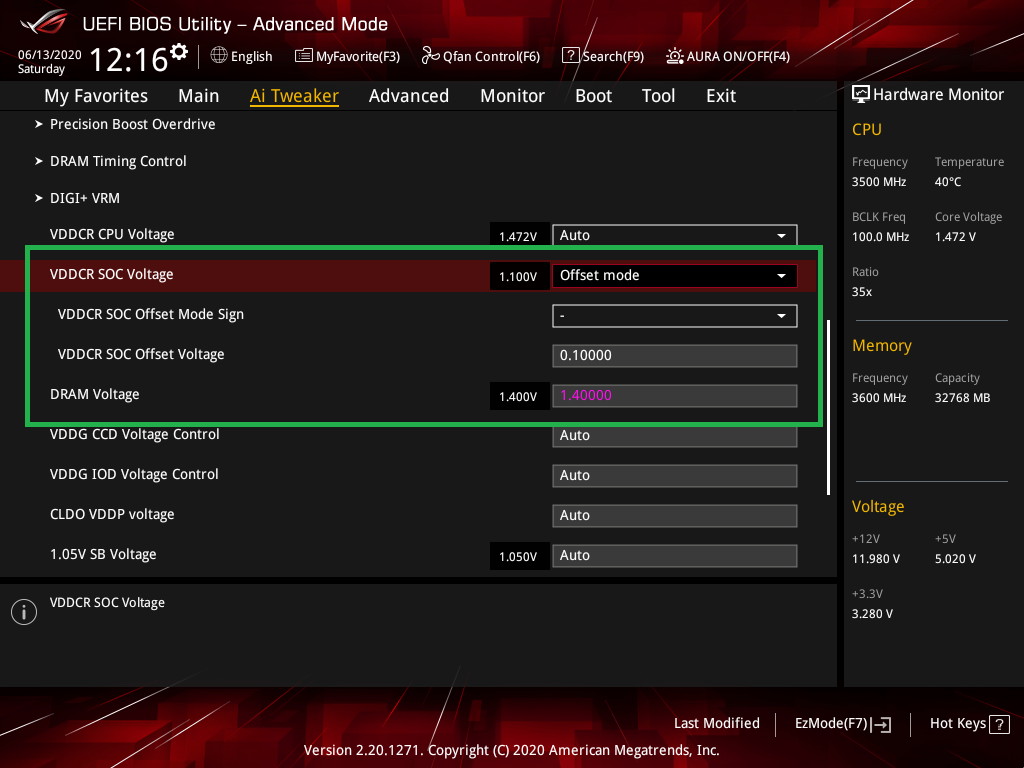Switch to the Monitor tab
Image resolution: width=1024 pixels, height=768 pixels.
pos(512,96)
